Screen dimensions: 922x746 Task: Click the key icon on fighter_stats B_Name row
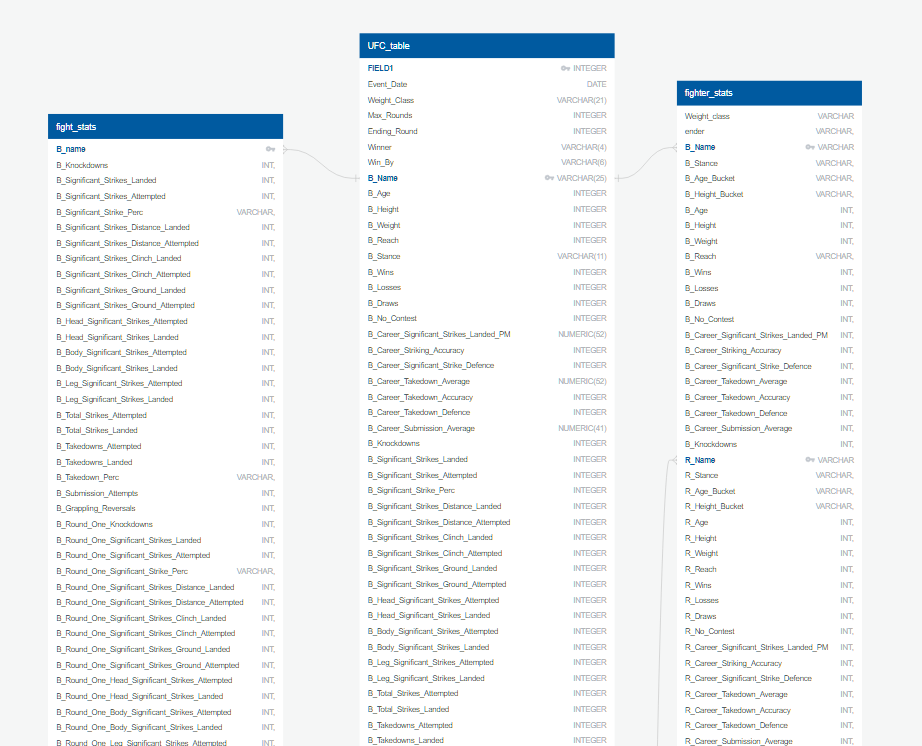pyautogui.click(x=810, y=148)
